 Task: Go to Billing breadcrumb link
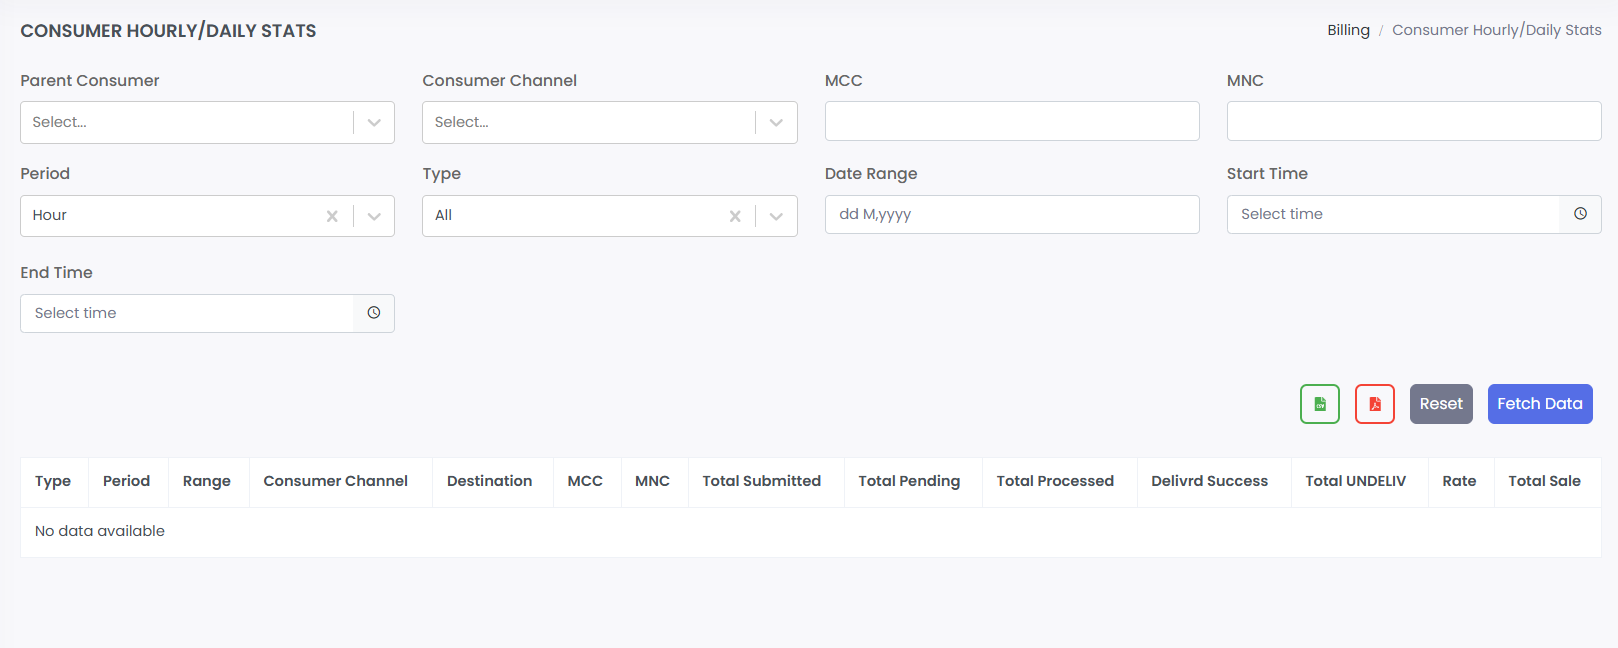1348,30
